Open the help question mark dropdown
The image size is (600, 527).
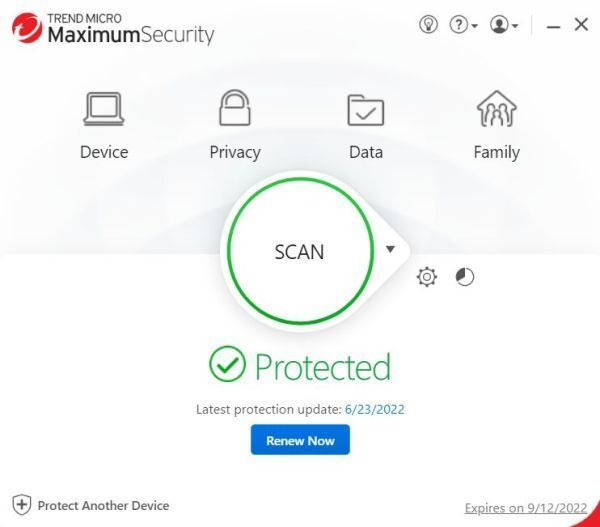(462, 25)
